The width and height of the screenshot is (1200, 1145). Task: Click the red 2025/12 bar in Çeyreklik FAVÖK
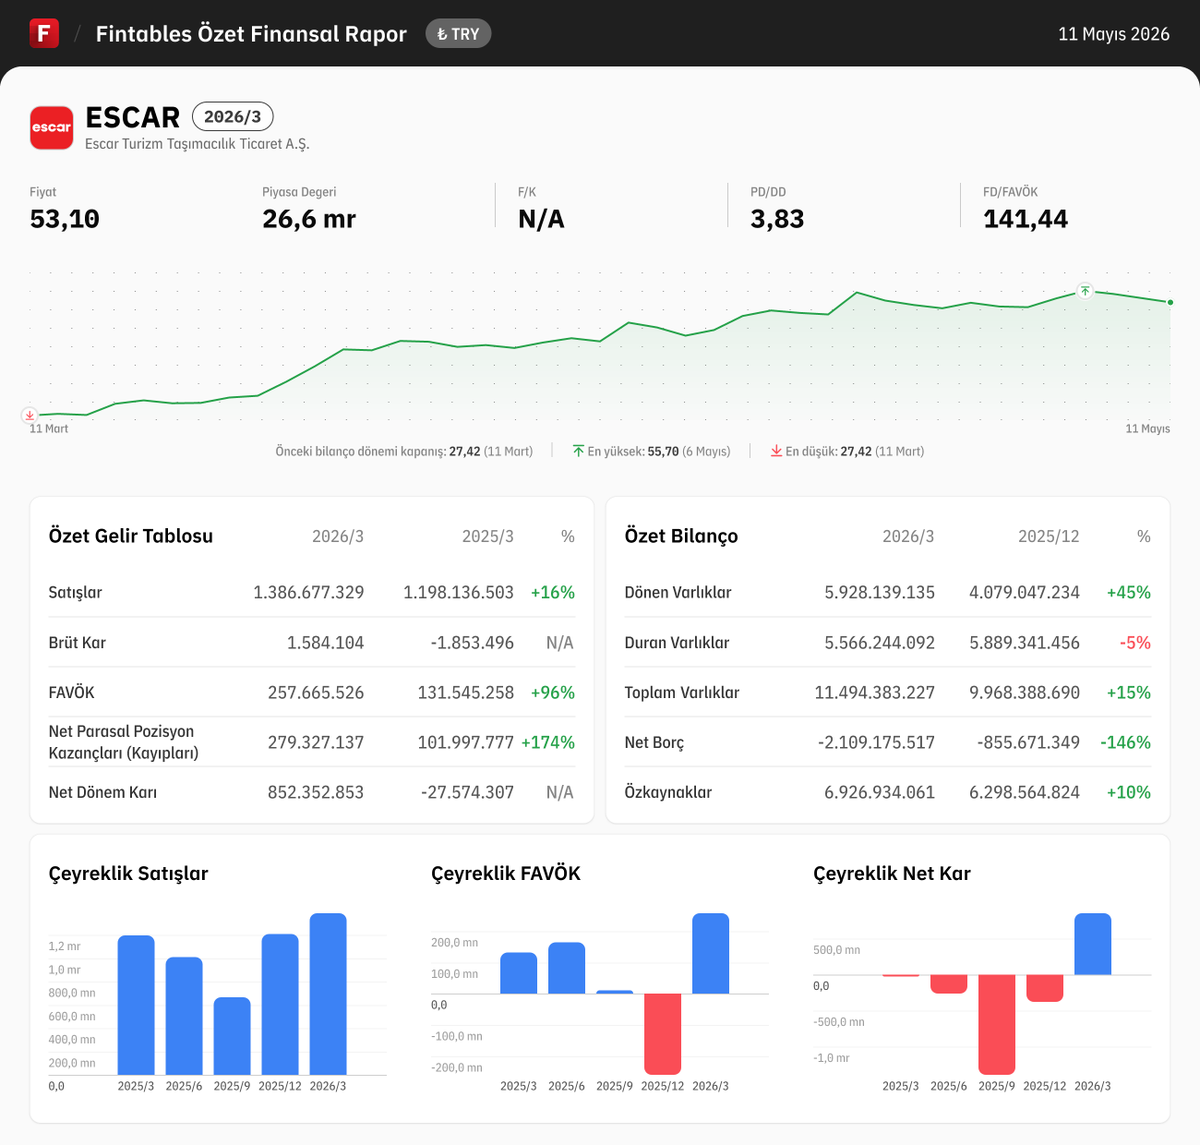[662, 1034]
